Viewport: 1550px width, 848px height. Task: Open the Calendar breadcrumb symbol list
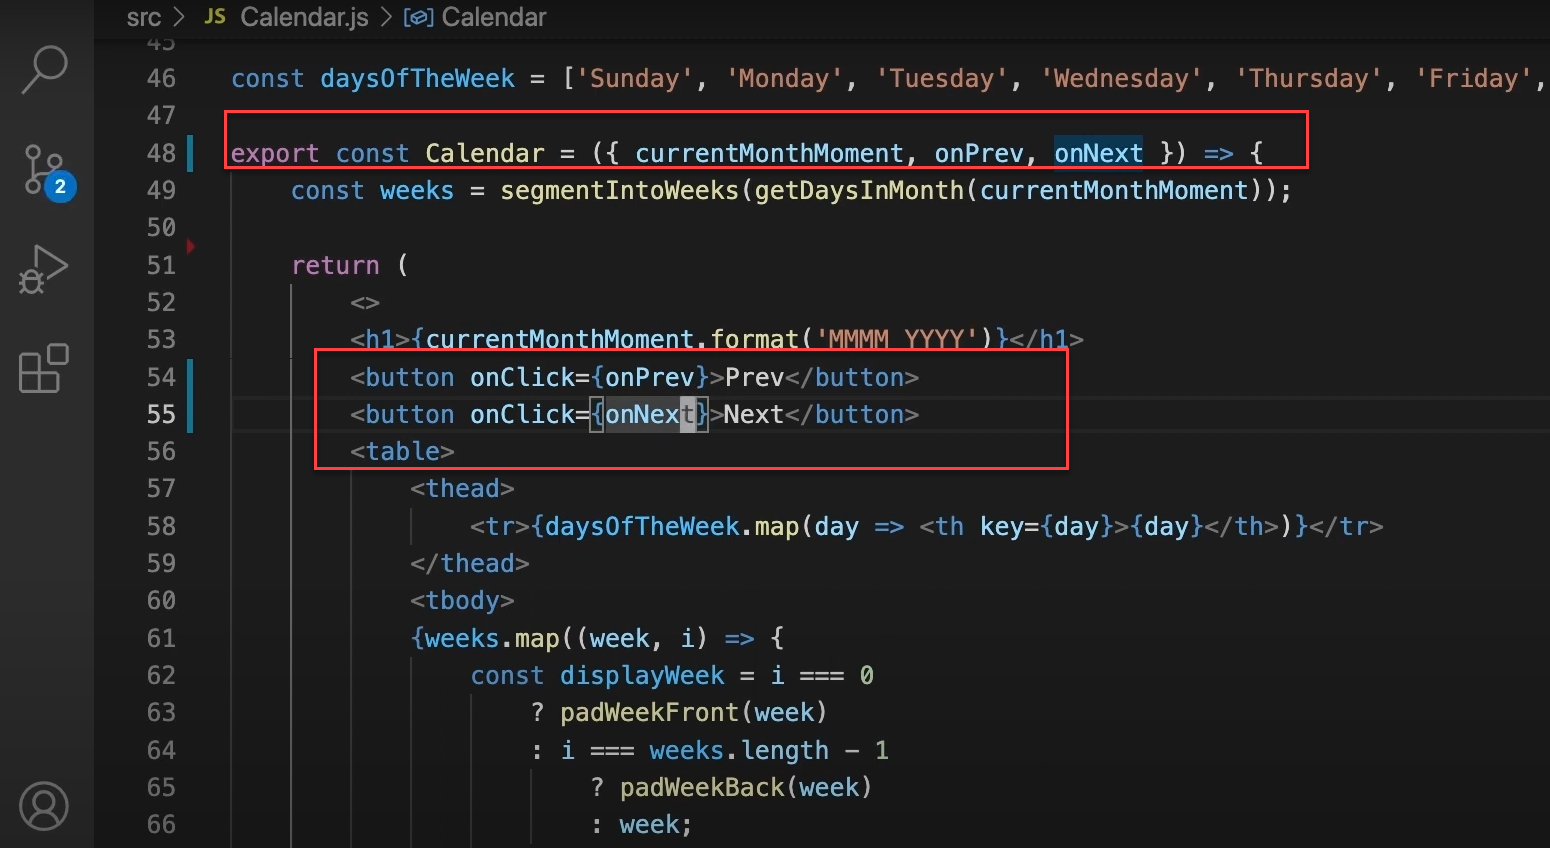point(493,16)
